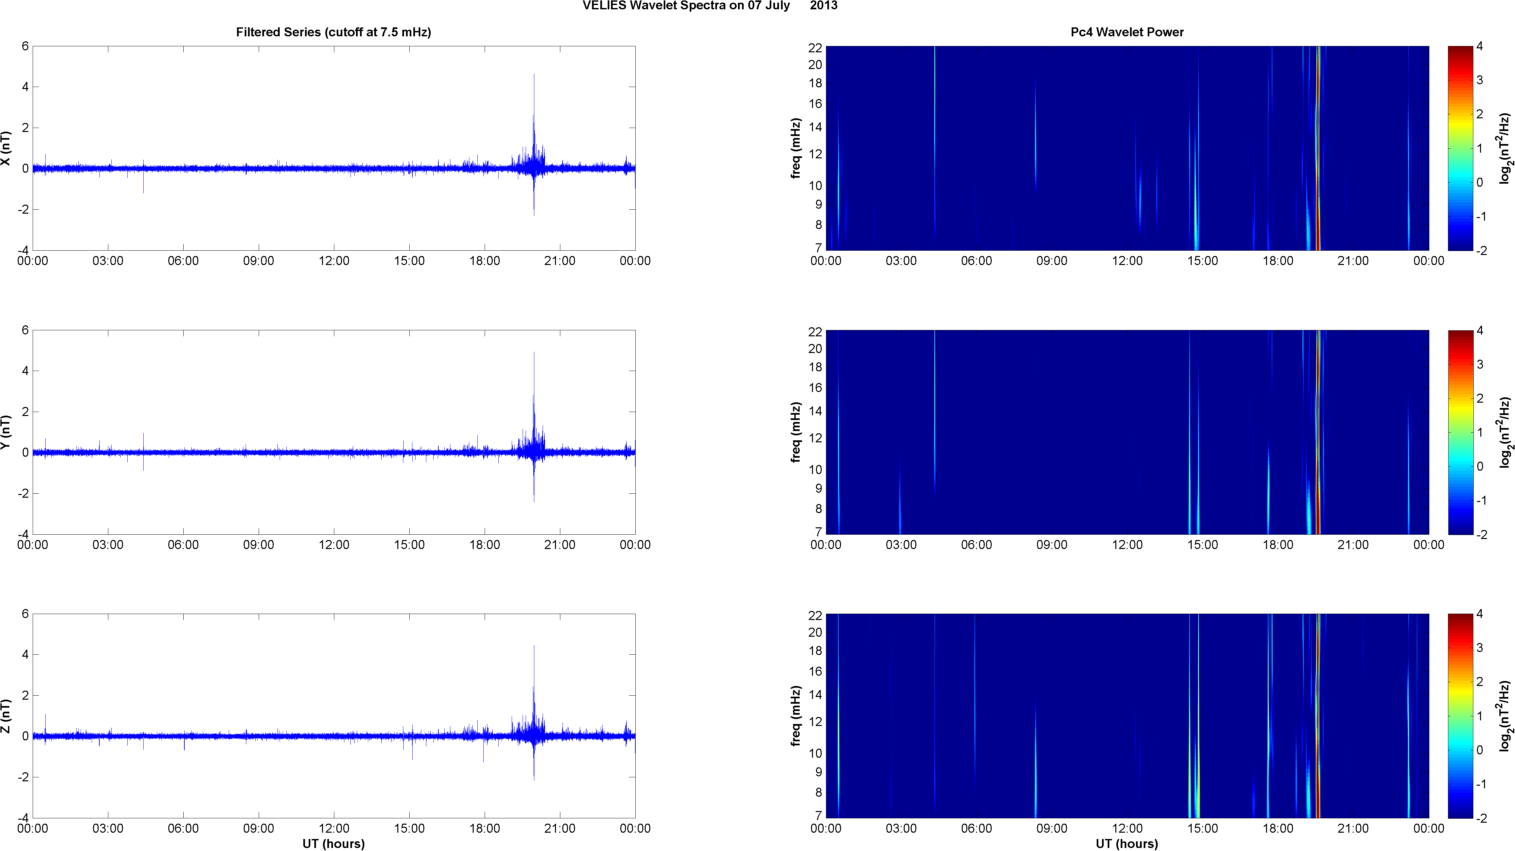Select the Pc4 Wavelet Power heading
The image size is (1515, 851).
pyautogui.click(x=1127, y=32)
